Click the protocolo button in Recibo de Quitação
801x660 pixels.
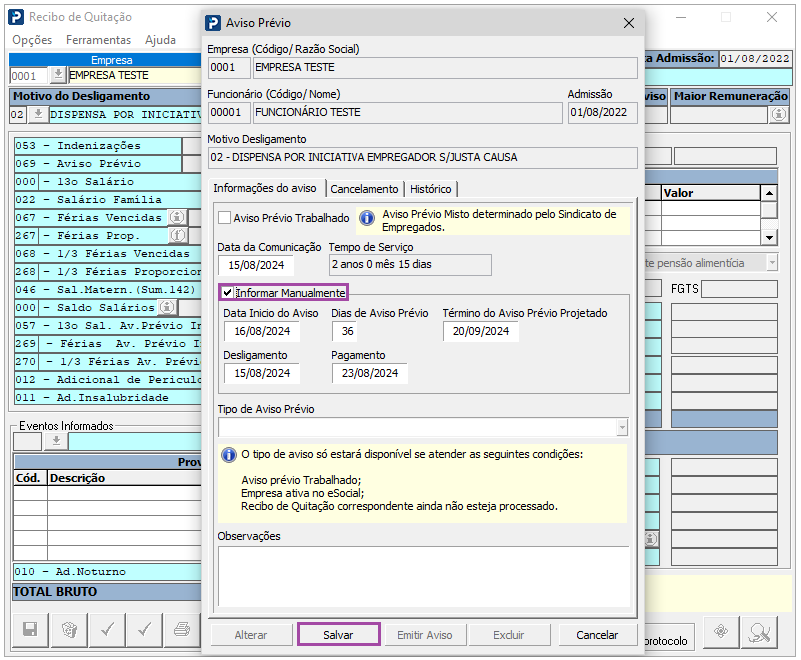(x=670, y=636)
